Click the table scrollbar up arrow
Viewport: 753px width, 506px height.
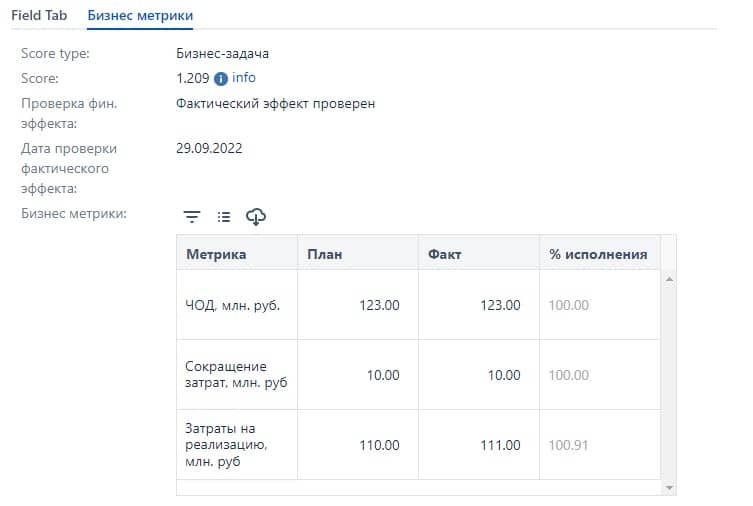click(x=669, y=279)
